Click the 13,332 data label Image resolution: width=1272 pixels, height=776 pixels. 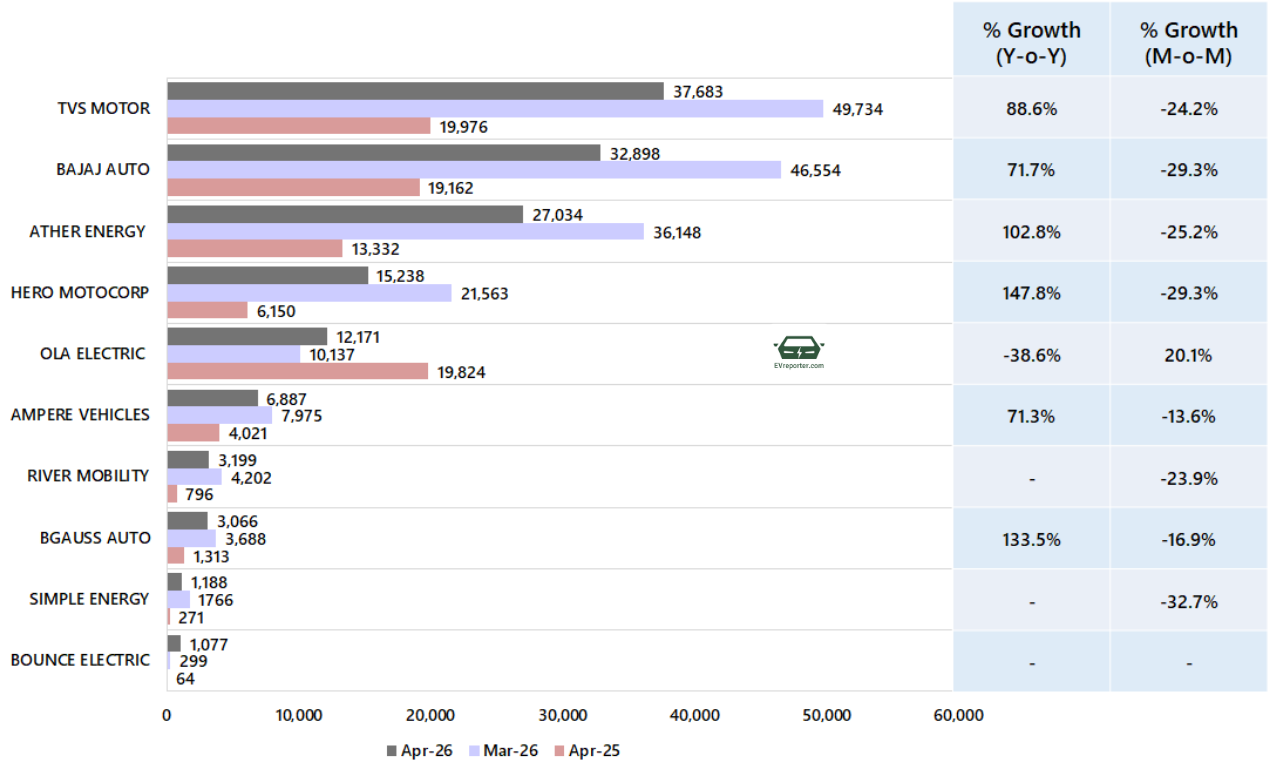coord(376,249)
